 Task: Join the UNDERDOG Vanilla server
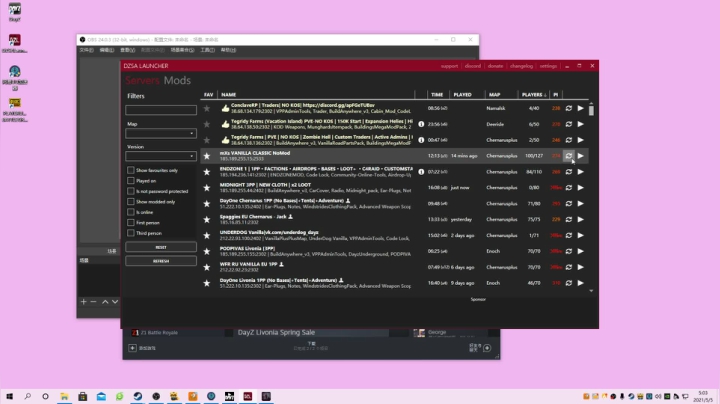pos(581,236)
